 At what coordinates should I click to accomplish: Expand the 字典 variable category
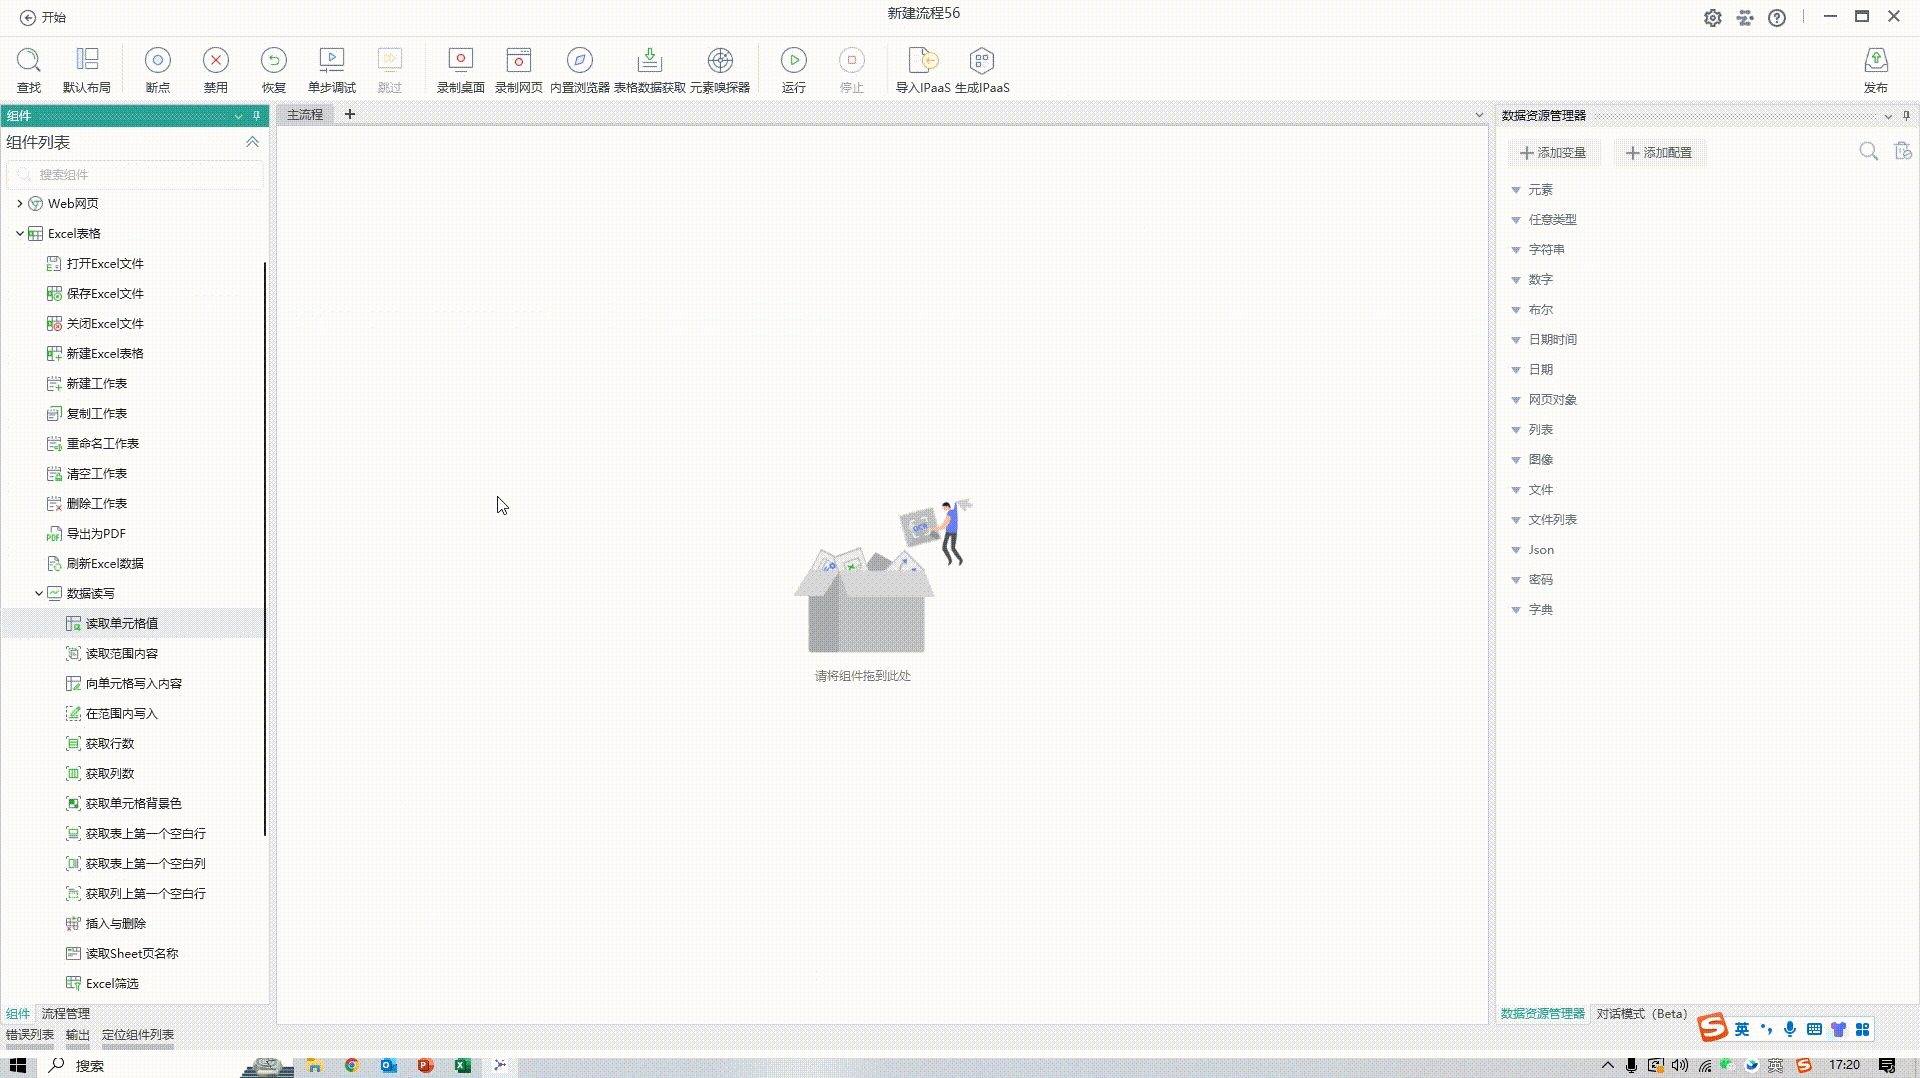coord(1516,610)
